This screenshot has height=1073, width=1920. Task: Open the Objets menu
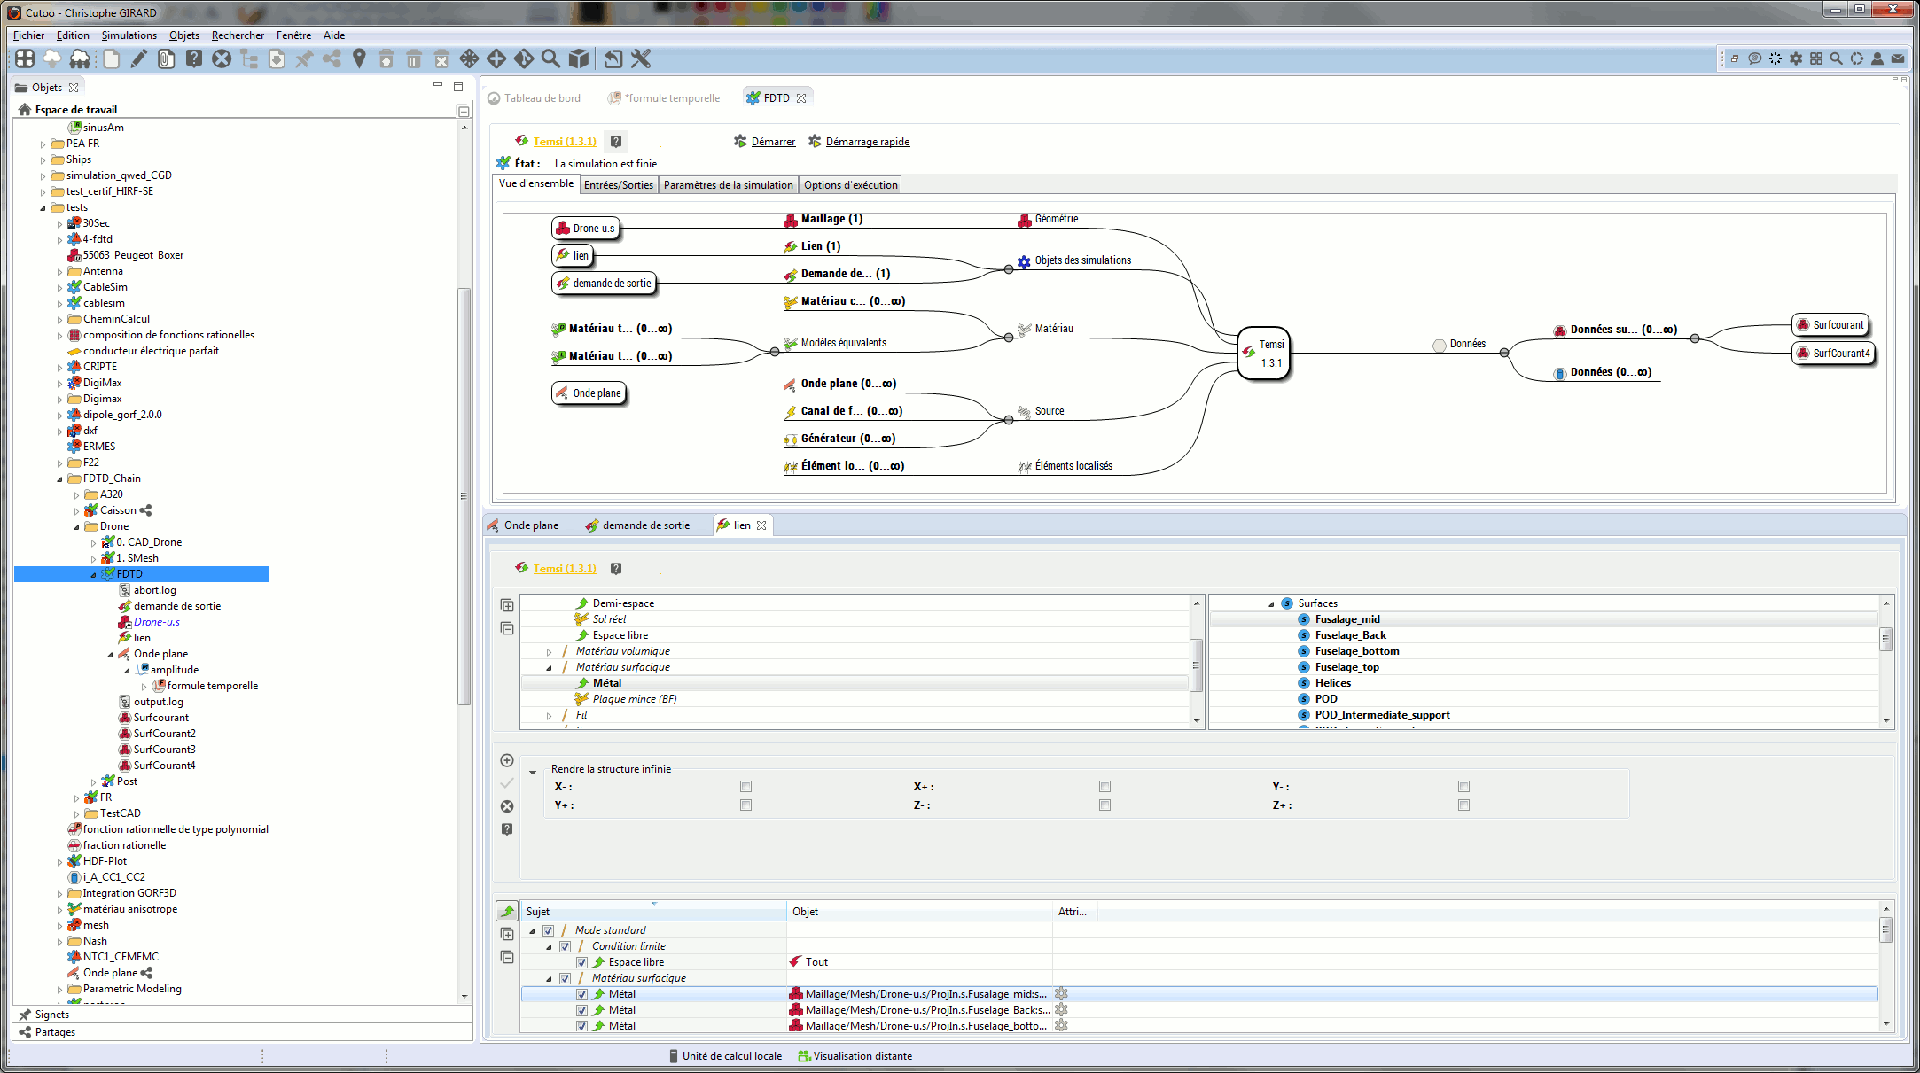184,35
